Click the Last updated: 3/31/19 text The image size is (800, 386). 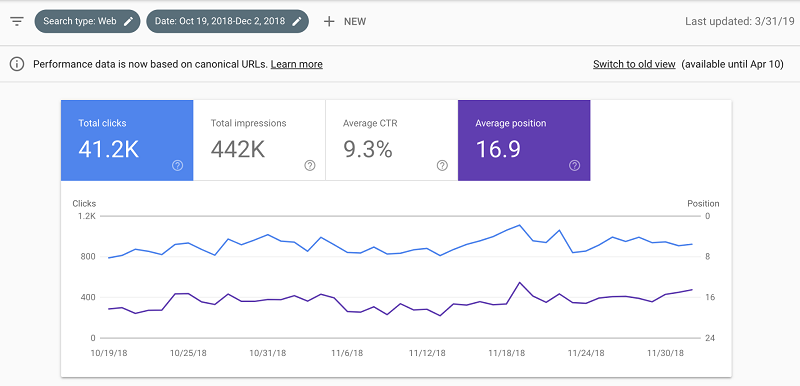(740, 21)
